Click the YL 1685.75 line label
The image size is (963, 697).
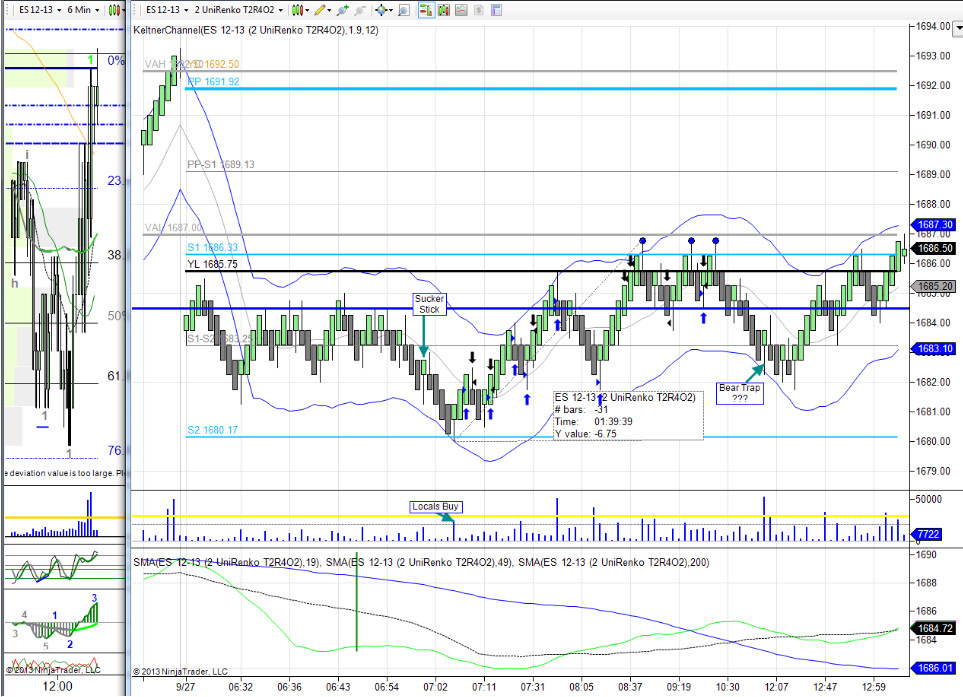click(212, 264)
